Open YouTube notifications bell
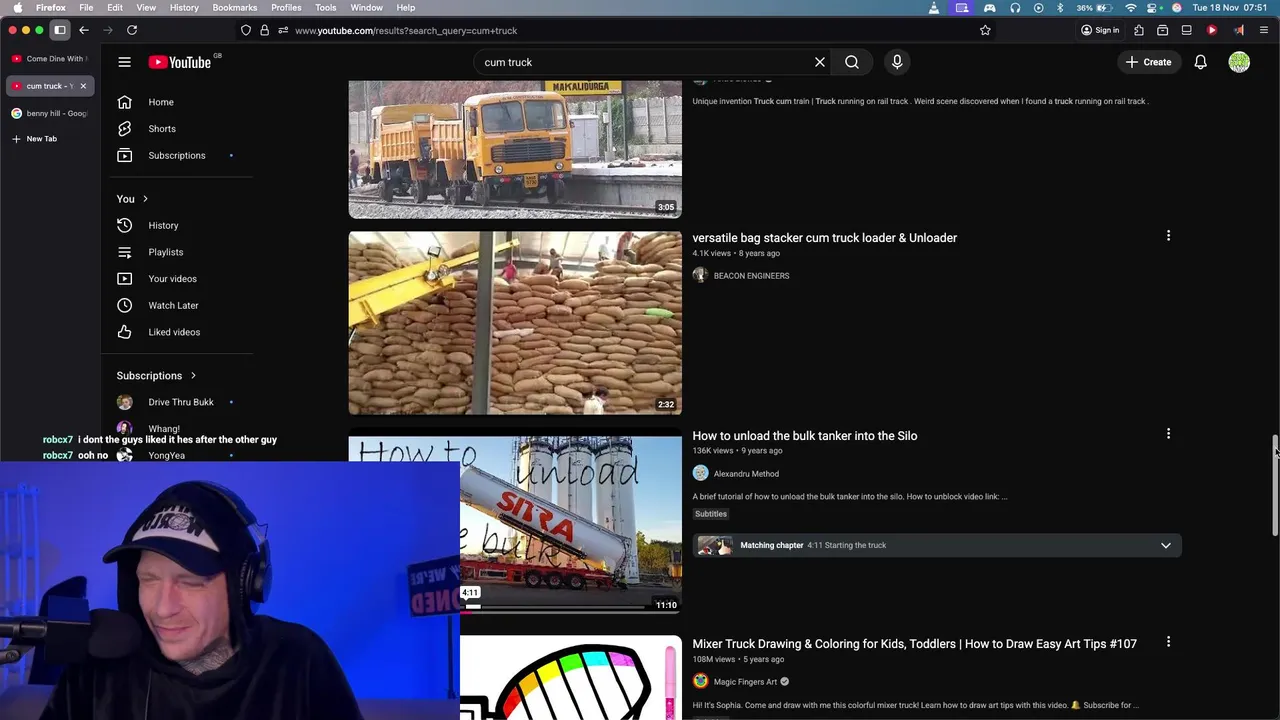 [x=1200, y=62]
